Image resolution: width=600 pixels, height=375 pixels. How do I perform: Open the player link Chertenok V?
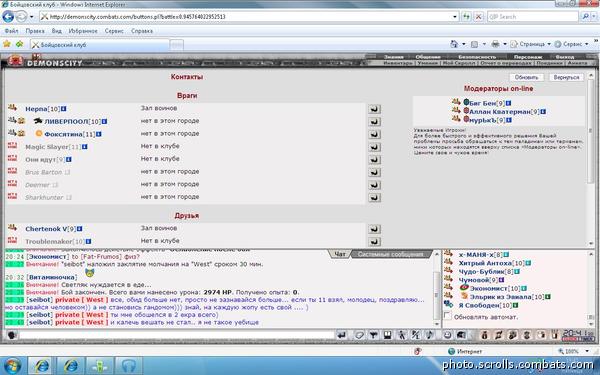click(46, 229)
